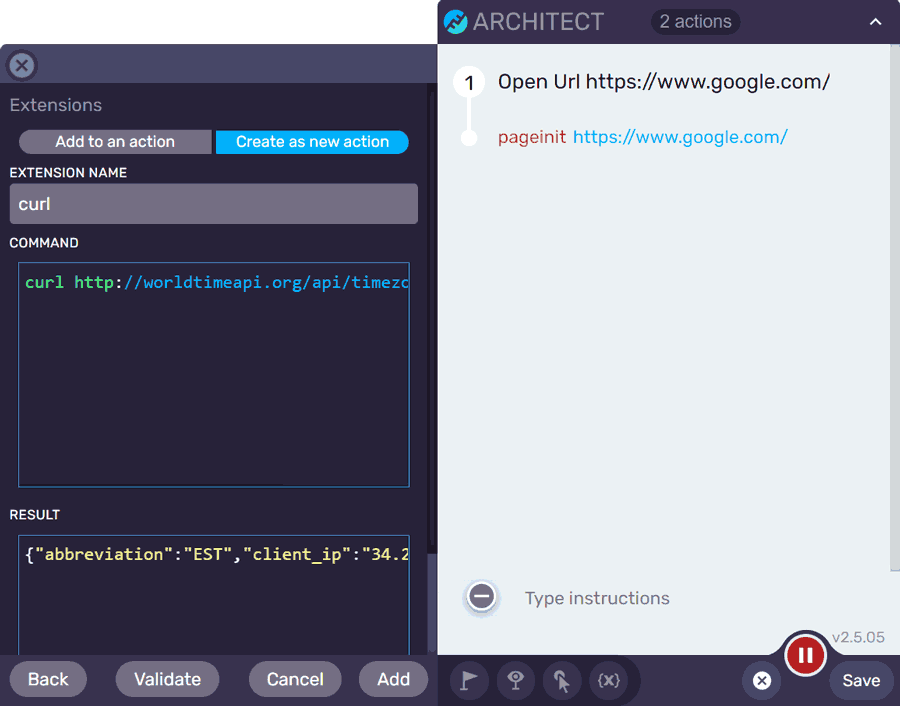Click the Extension Name field containing 'curl'
This screenshot has width=900, height=706.
[x=214, y=204]
